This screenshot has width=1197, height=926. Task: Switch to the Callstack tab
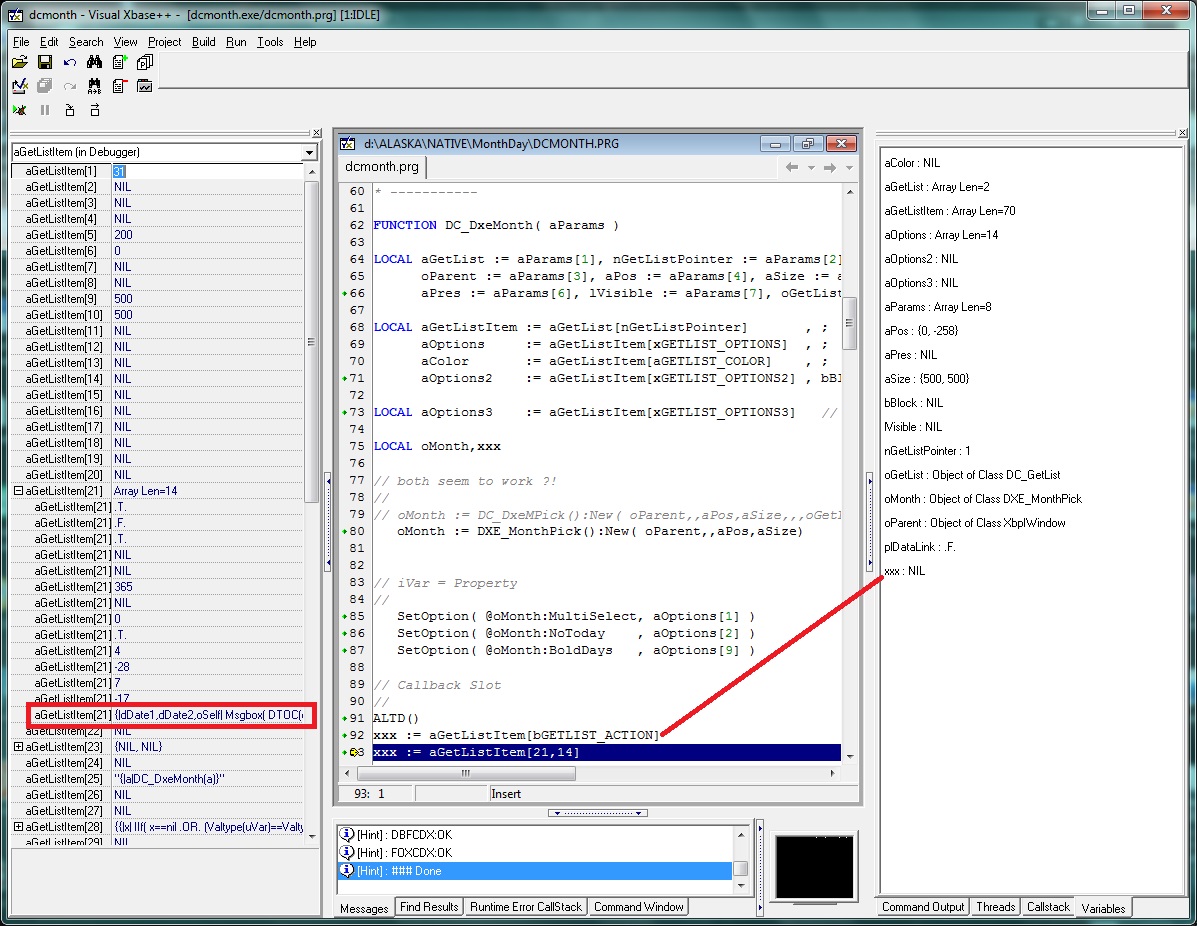(x=1048, y=907)
